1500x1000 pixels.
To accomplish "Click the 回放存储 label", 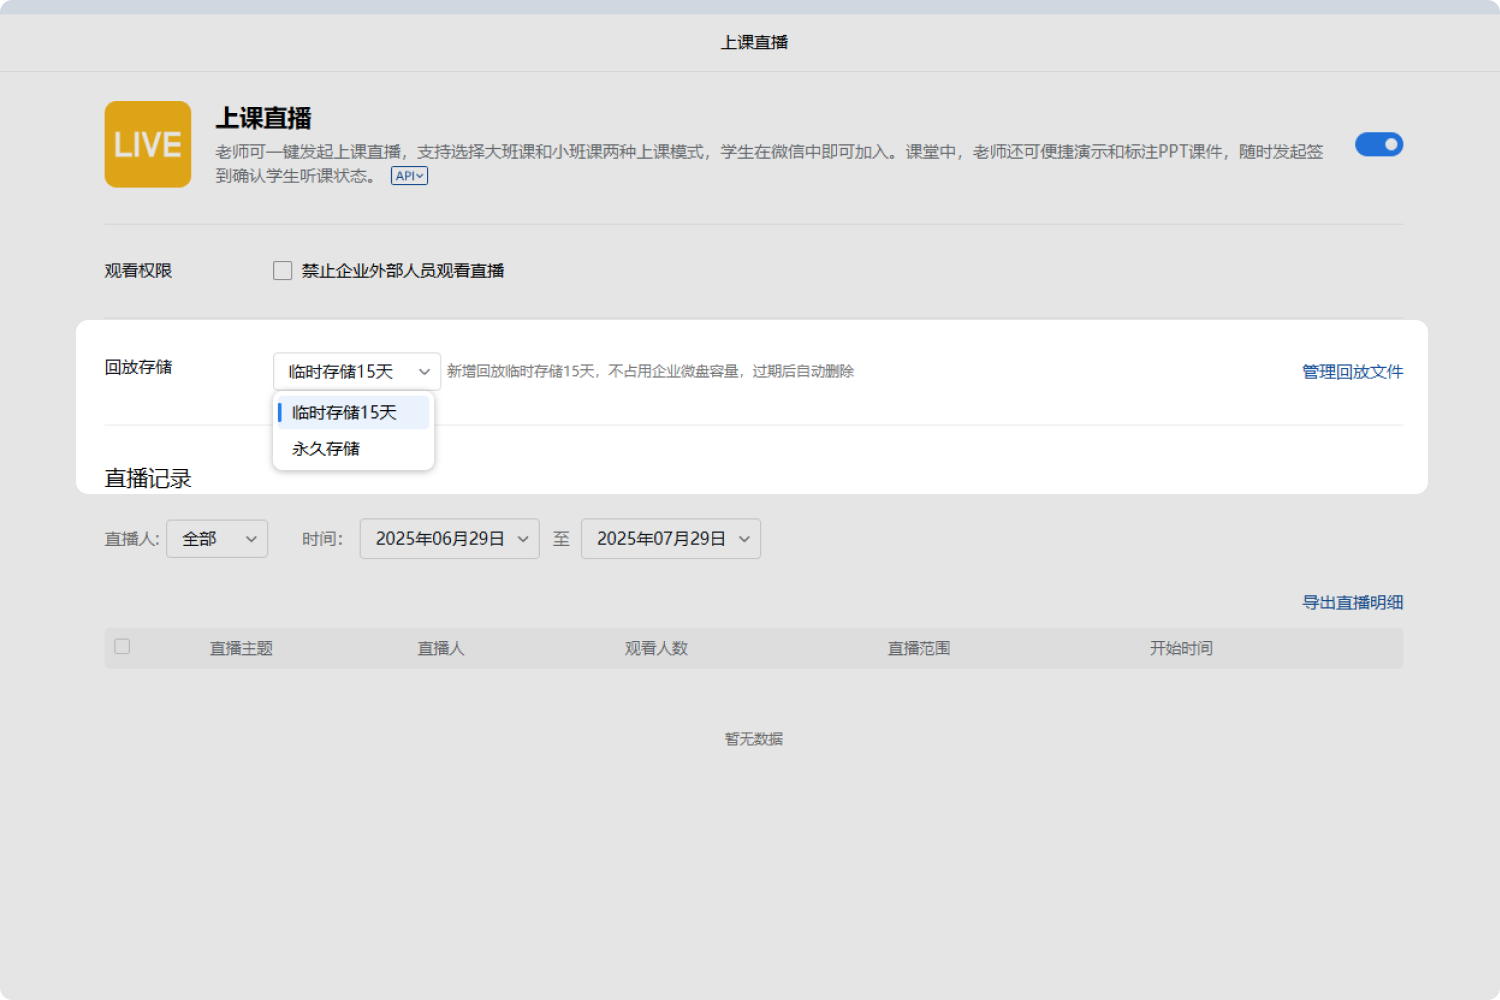I will click(x=138, y=367).
